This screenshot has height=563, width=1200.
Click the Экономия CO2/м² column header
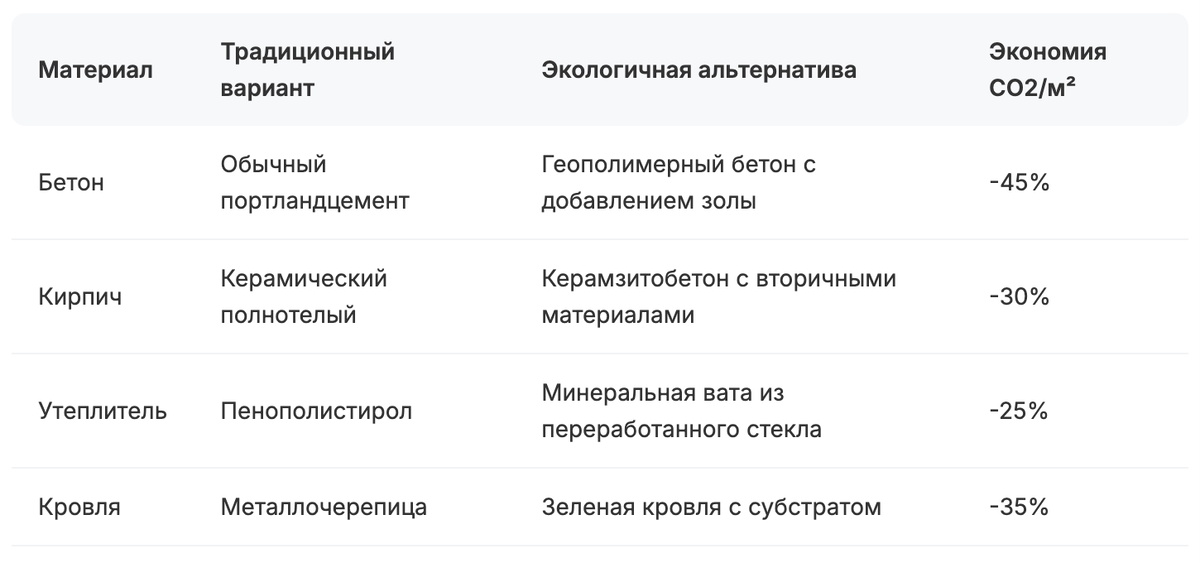(x=1048, y=70)
